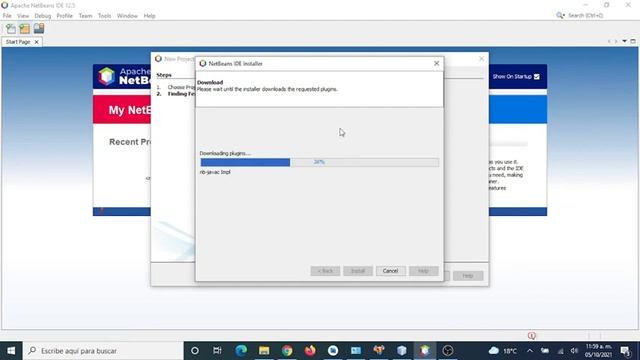Click the Search field in NetBeans
Image resolution: width=640 pixels, height=360 pixels.
(x=585, y=16)
